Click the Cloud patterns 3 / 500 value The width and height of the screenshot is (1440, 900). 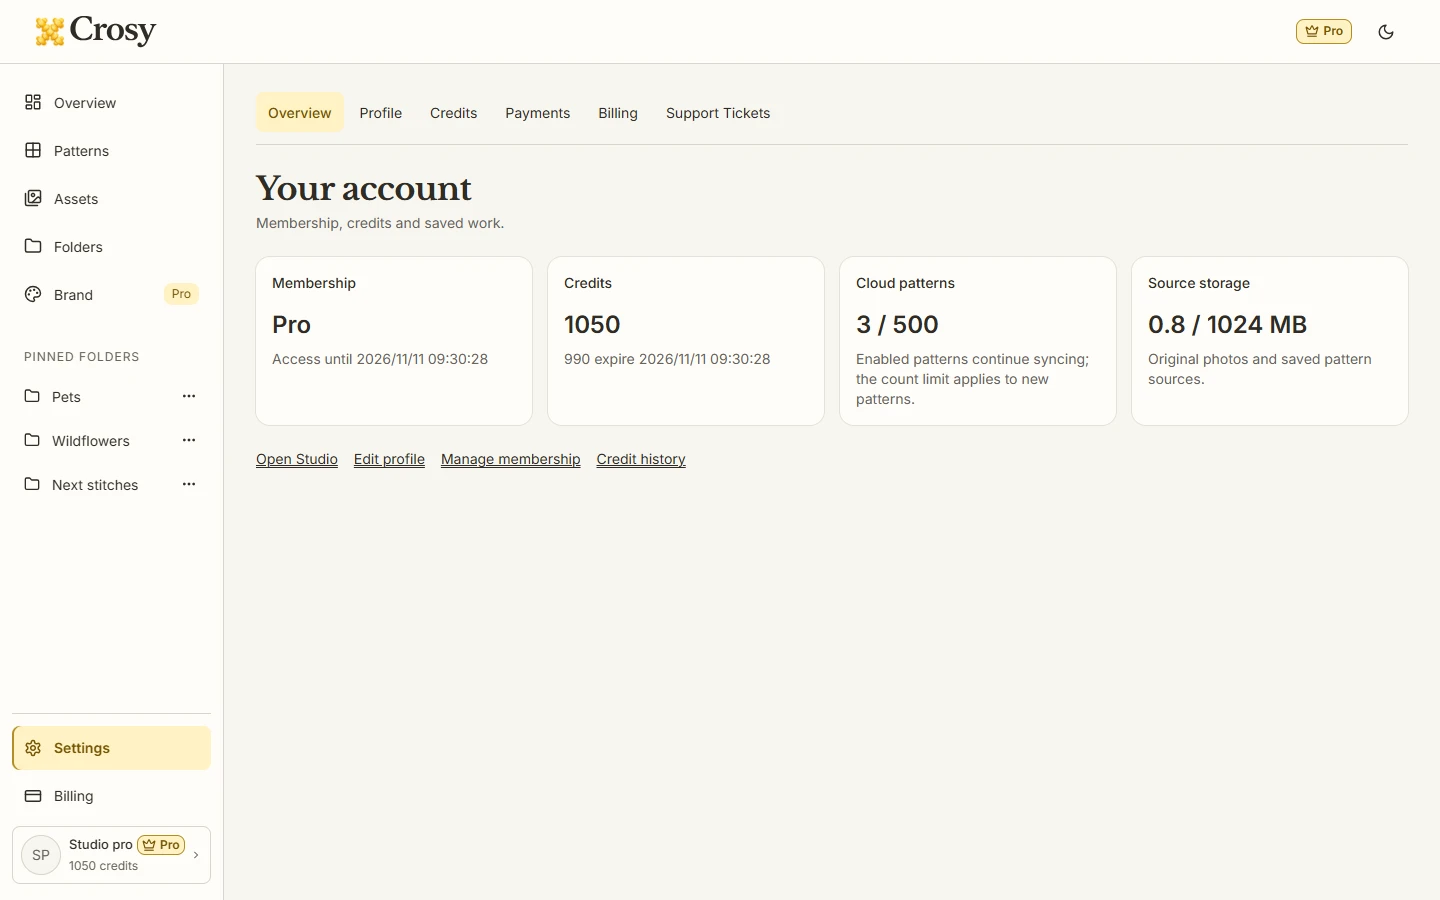(x=897, y=325)
